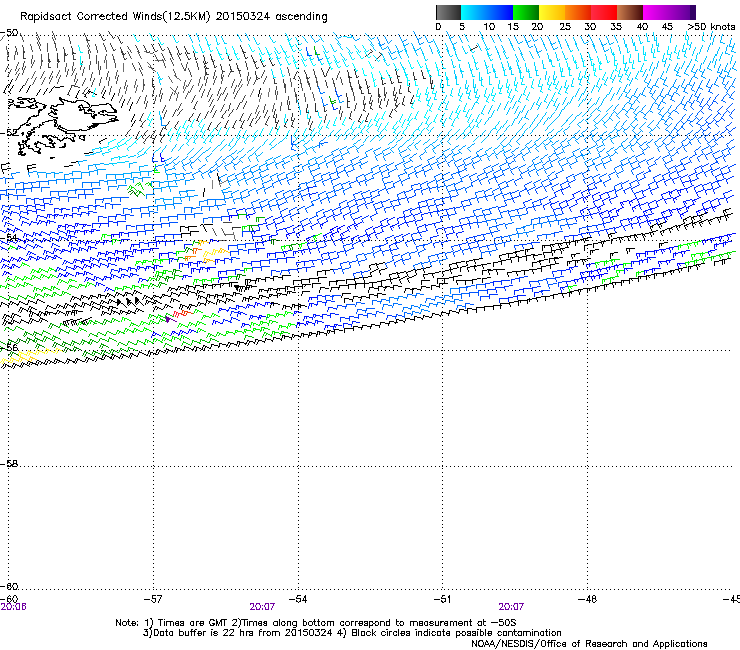The image size is (740, 650).
Task: Click the '-58' latitude axis label
Action: (x=9, y=464)
